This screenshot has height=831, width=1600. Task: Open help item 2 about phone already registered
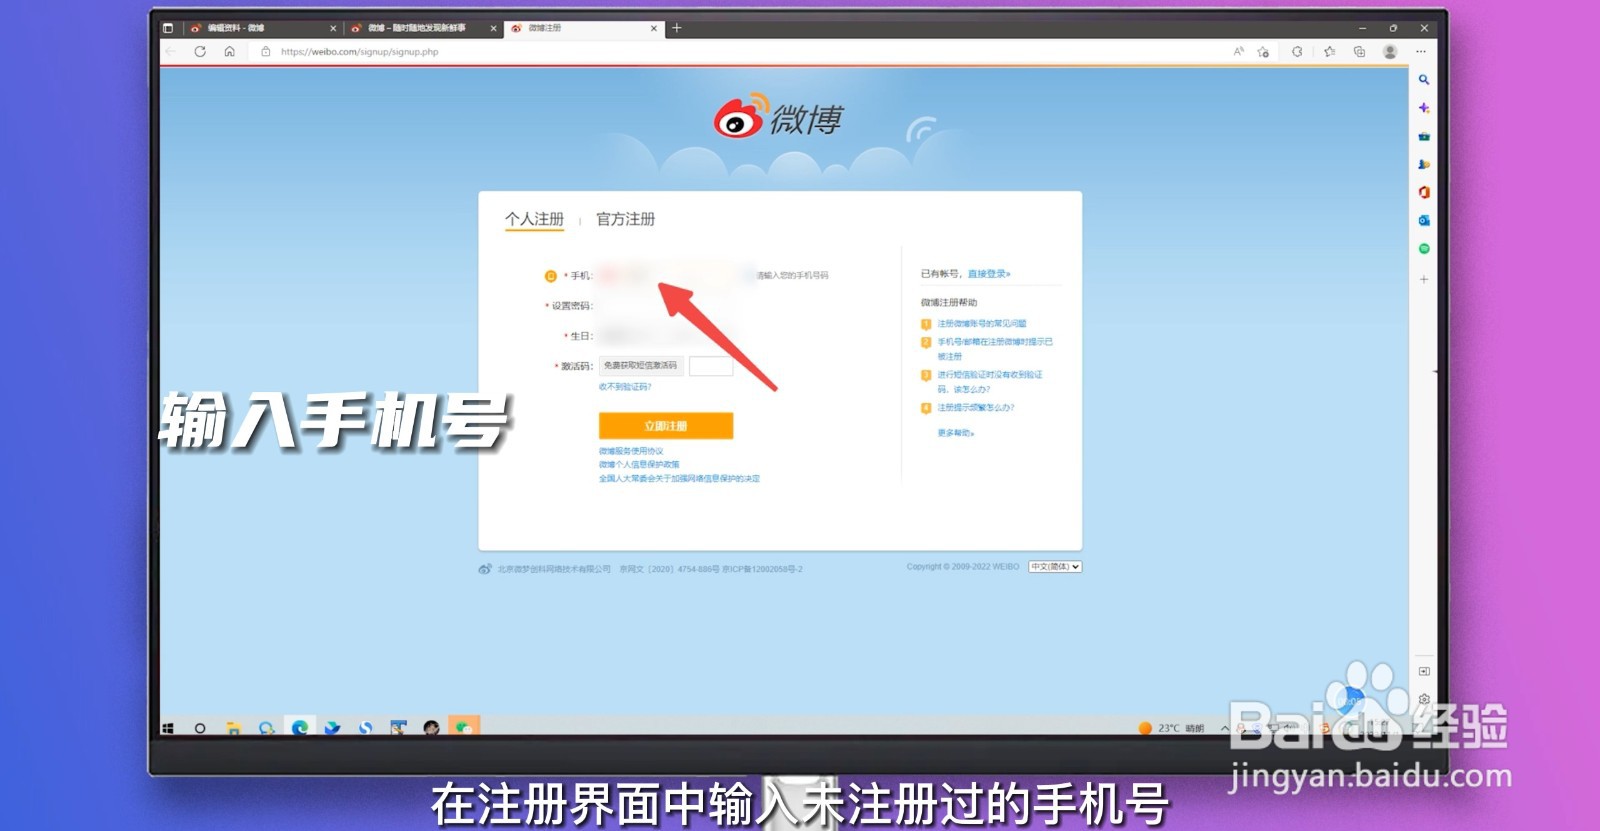click(994, 348)
